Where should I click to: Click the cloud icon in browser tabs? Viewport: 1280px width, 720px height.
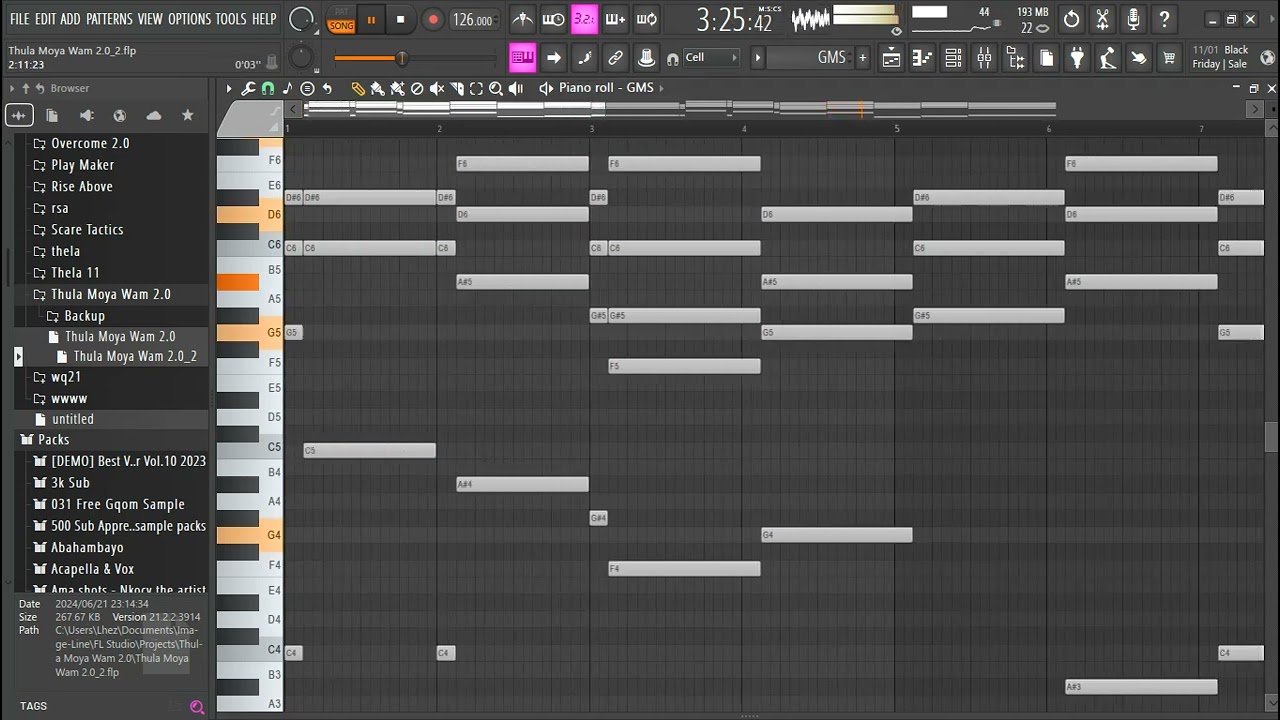tap(153, 116)
